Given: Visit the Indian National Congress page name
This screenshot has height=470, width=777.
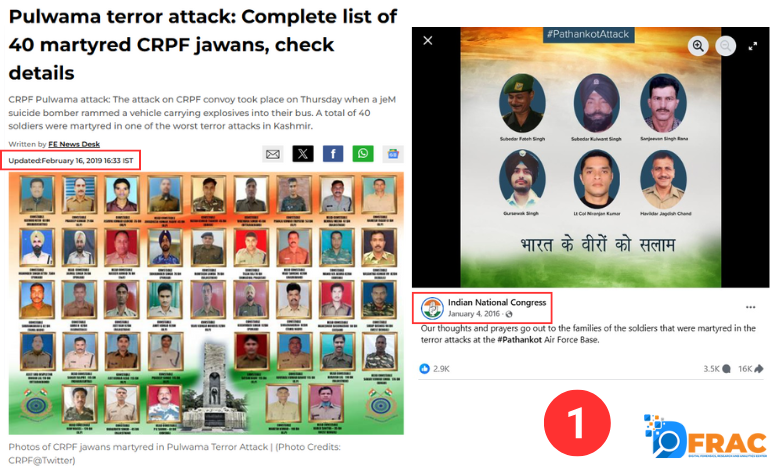Looking at the screenshot, I should click(497, 302).
